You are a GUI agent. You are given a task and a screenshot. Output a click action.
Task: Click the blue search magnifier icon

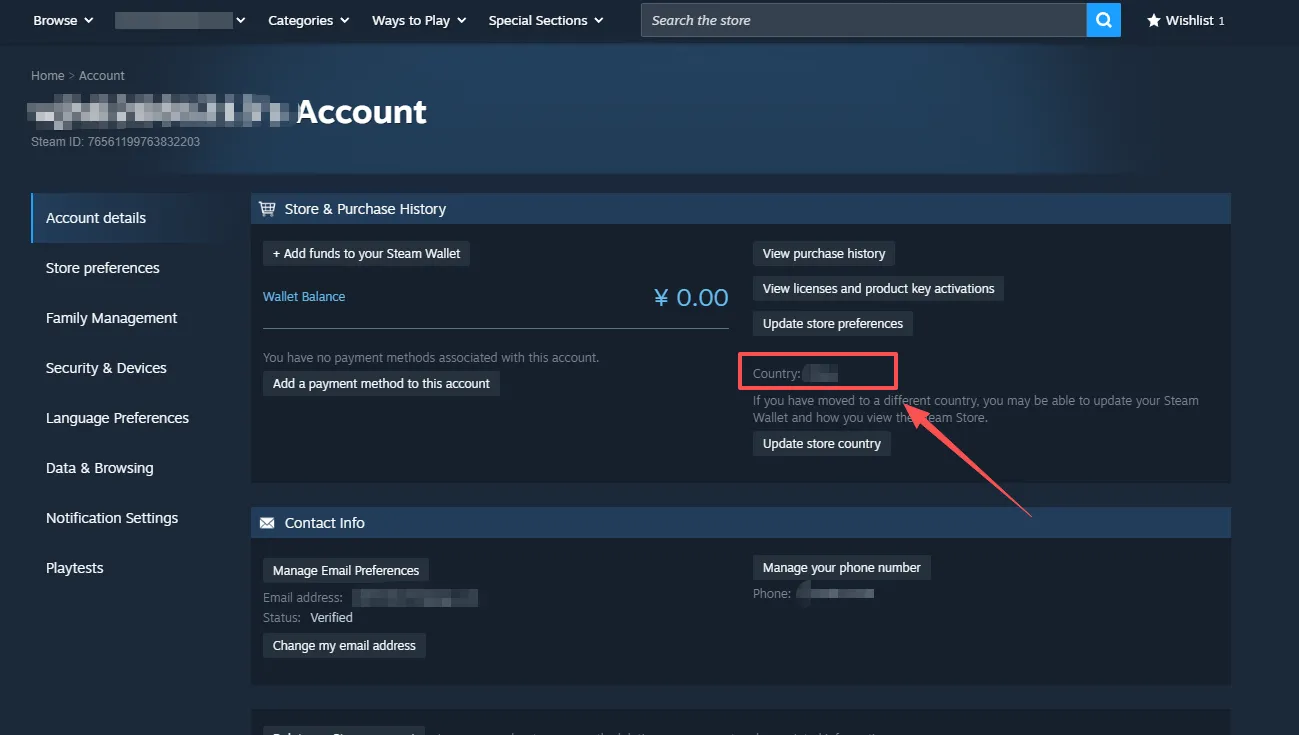click(x=1103, y=20)
